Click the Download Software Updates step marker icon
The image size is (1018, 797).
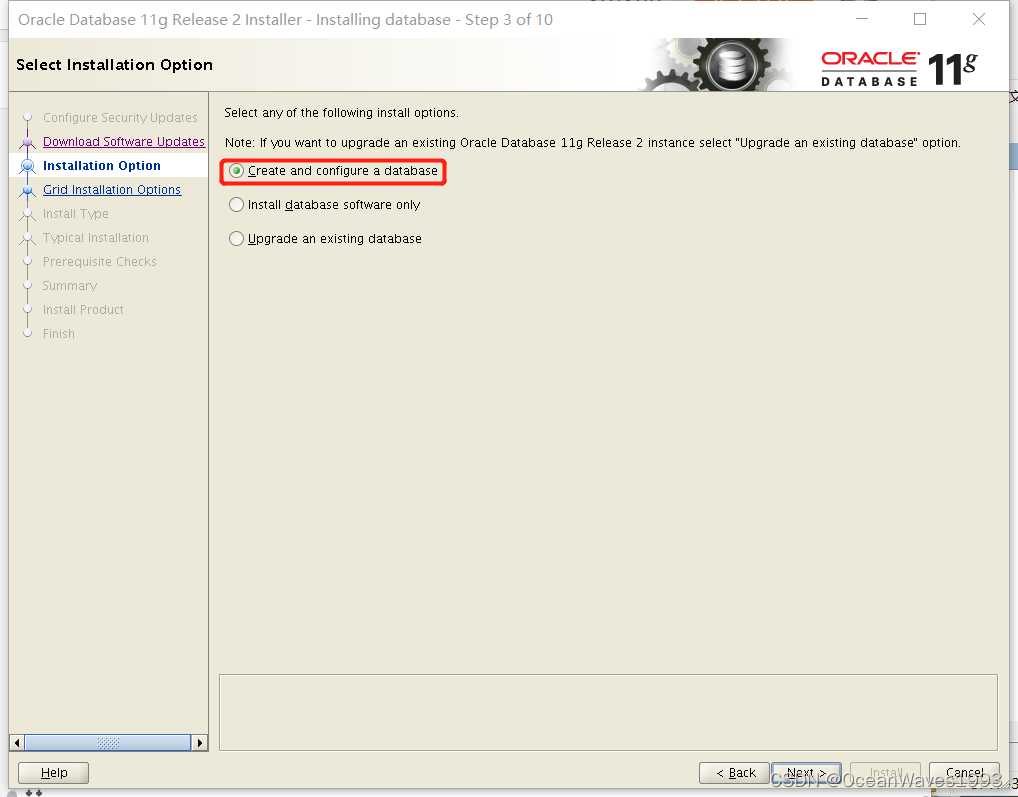(27, 141)
